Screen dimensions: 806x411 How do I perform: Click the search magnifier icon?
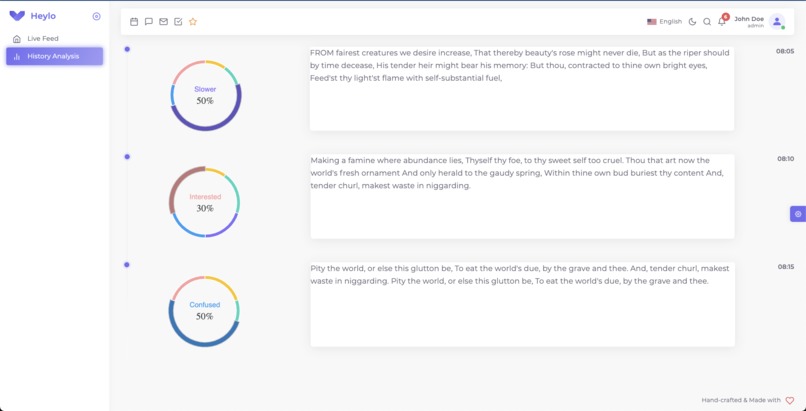(x=707, y=22)
